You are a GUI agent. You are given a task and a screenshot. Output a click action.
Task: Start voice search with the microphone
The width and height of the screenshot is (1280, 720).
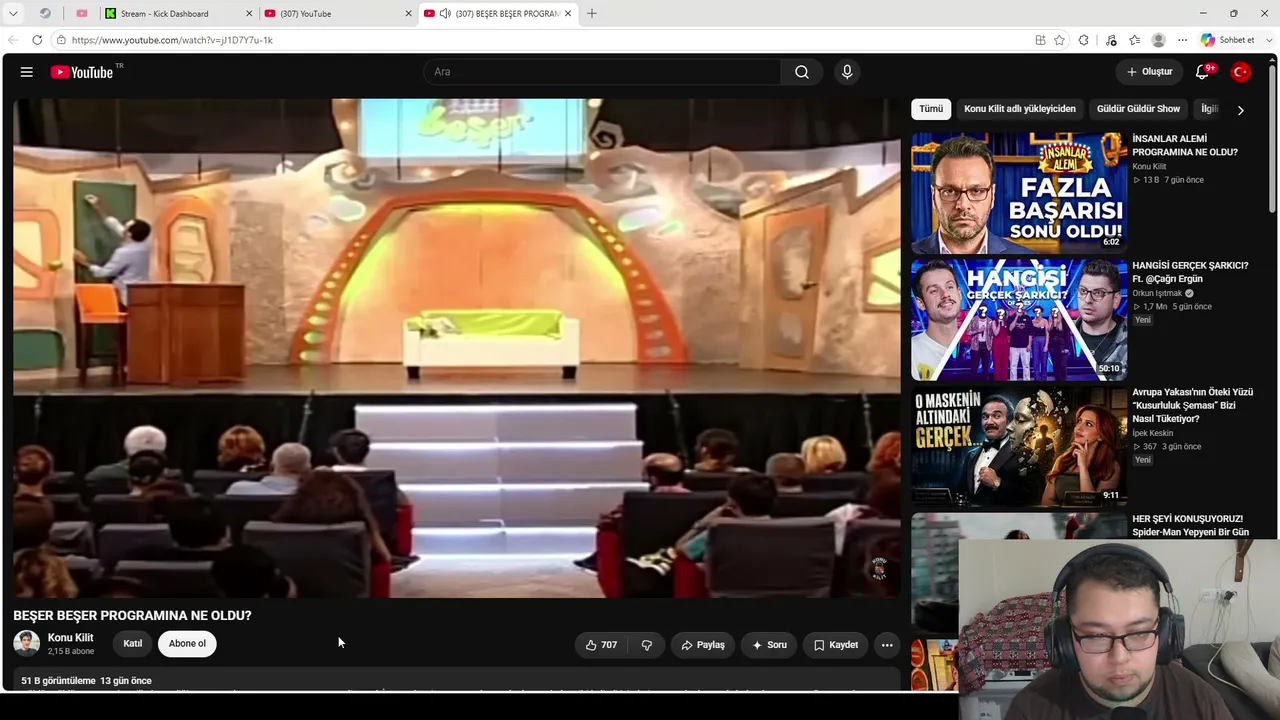(847, 72)
